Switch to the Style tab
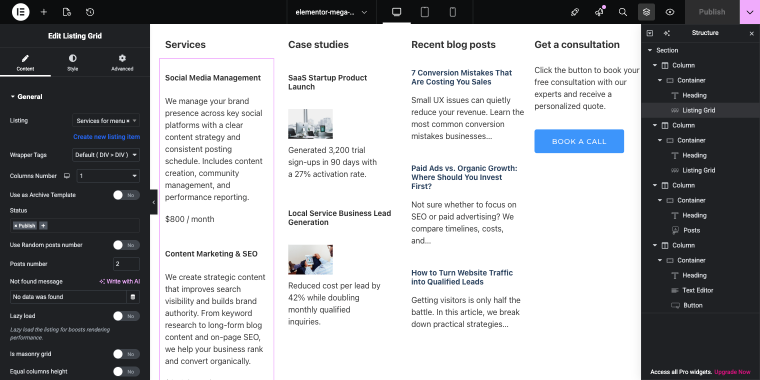This screenshot has width=760, height=380. [72, 63]
